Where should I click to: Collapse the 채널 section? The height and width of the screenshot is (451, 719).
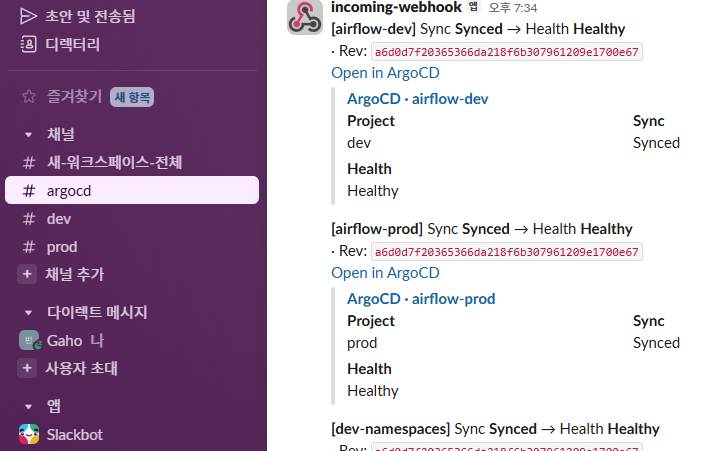pos(28,135)
